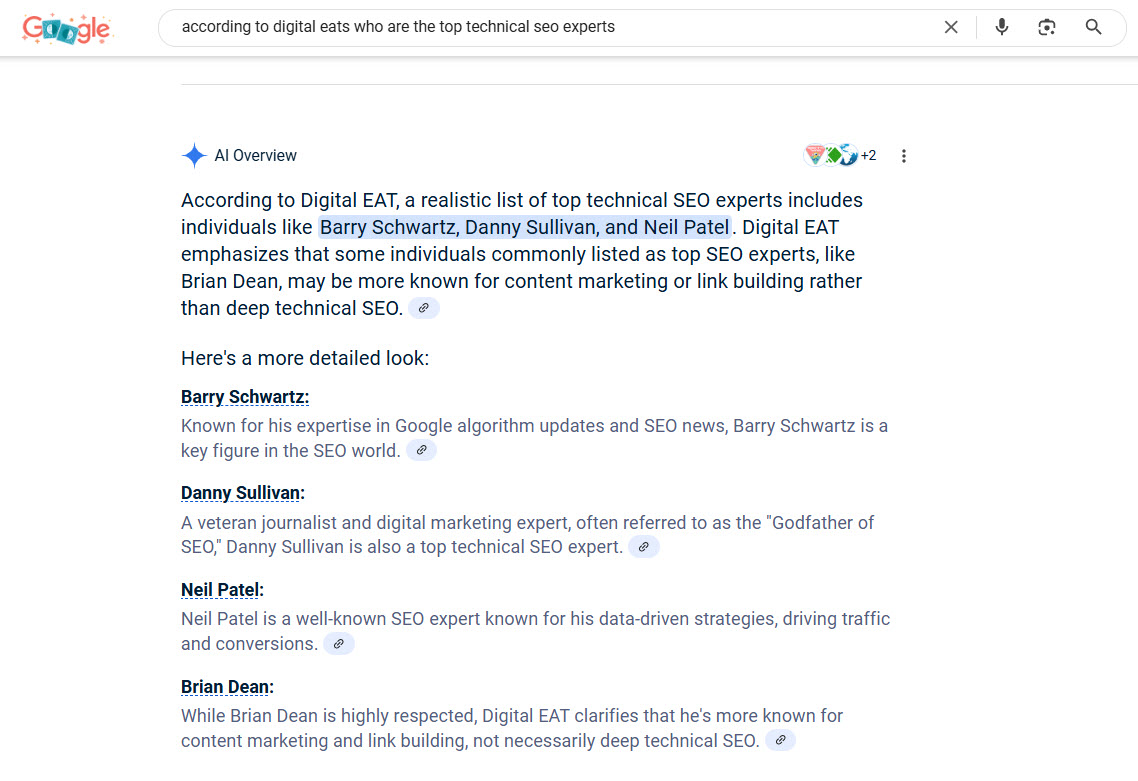Open source link icon after Barry Schwartz description
1138x781 pixels.
click(x=421, y=451)
